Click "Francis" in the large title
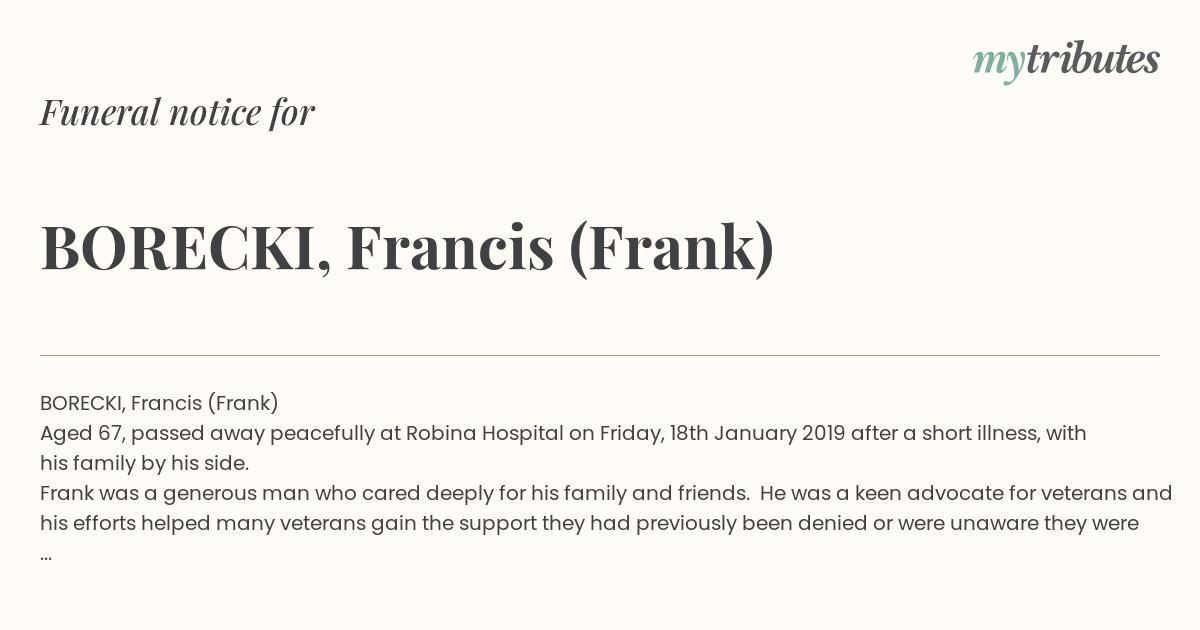Viewport: 1200px width, 630px height. click(x=450, y=249)
